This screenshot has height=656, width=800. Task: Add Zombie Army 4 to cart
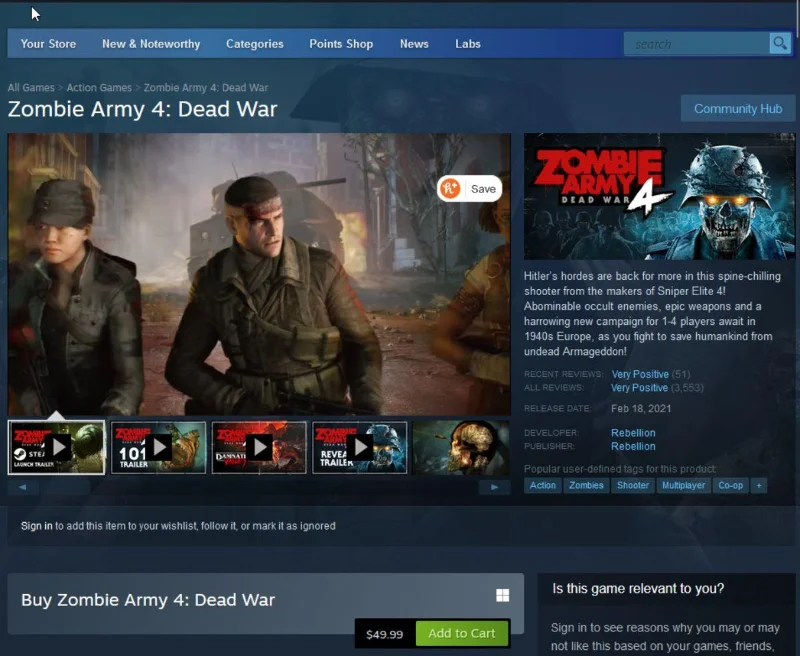462,633
